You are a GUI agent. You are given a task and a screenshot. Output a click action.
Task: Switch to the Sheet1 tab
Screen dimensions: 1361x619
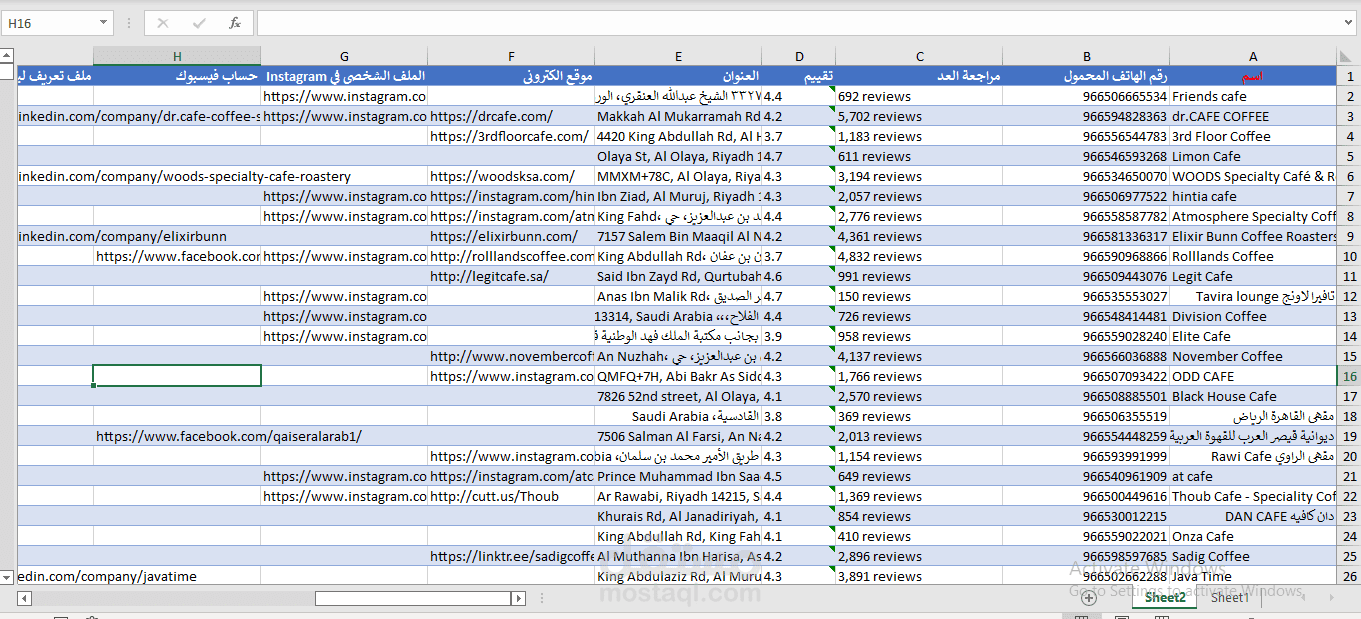coord(1230,598)
